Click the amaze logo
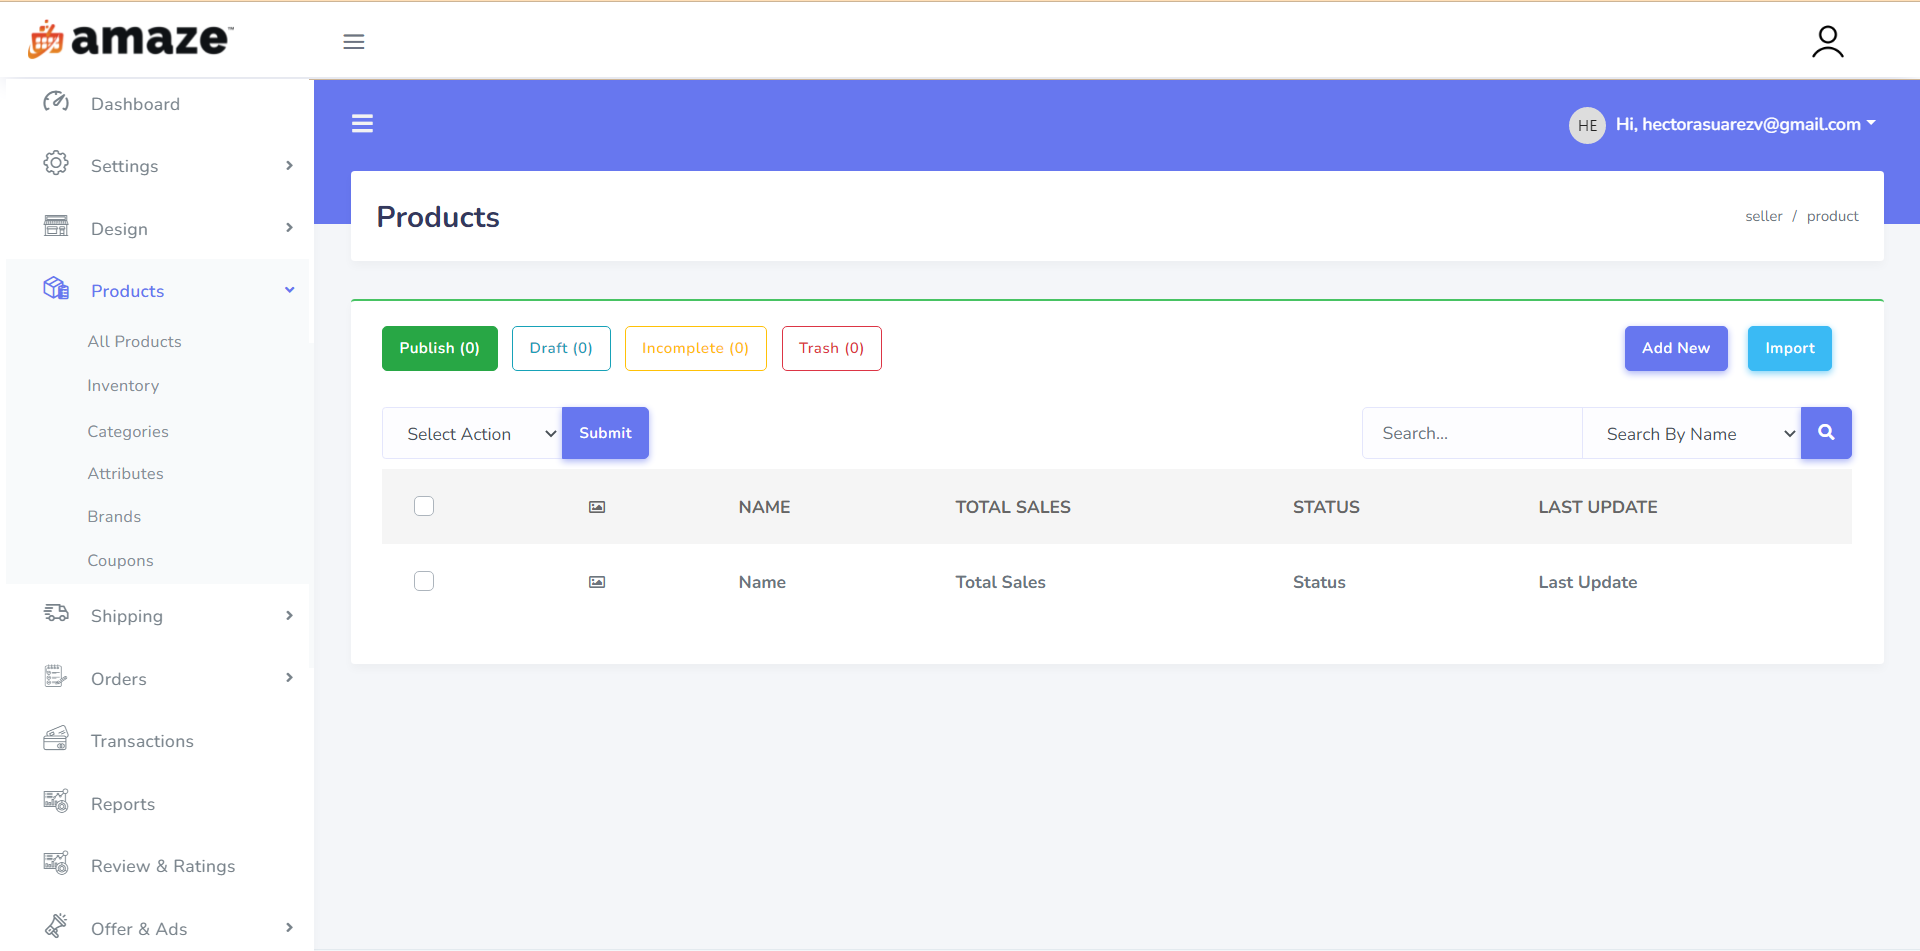Viewport: 1920px width, 951px height. (x=130, y=39)
